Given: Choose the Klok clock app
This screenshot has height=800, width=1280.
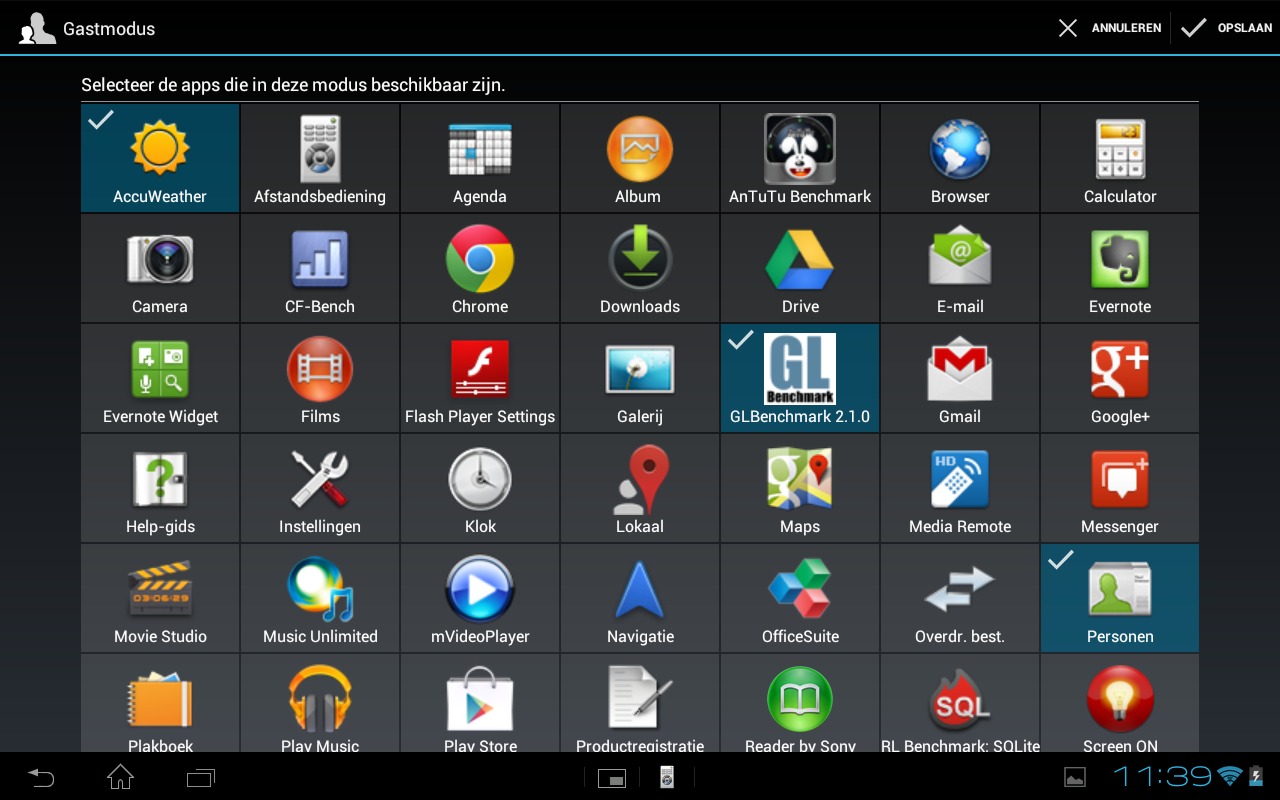Looking at the screenshot, I should point(480,488).
